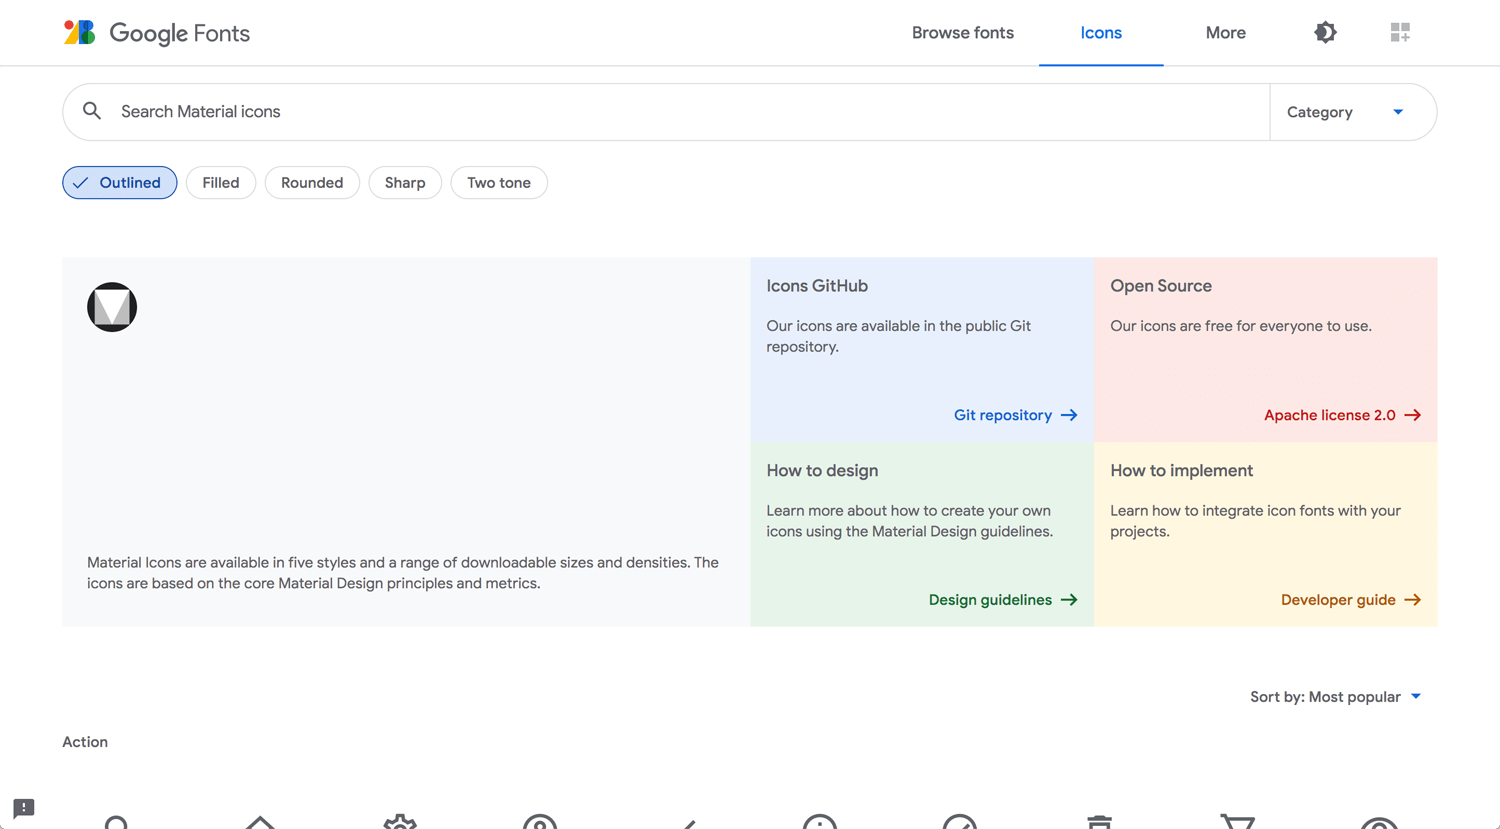
Task: Open the feedback icon at bottom left
Action: [24, 808]
